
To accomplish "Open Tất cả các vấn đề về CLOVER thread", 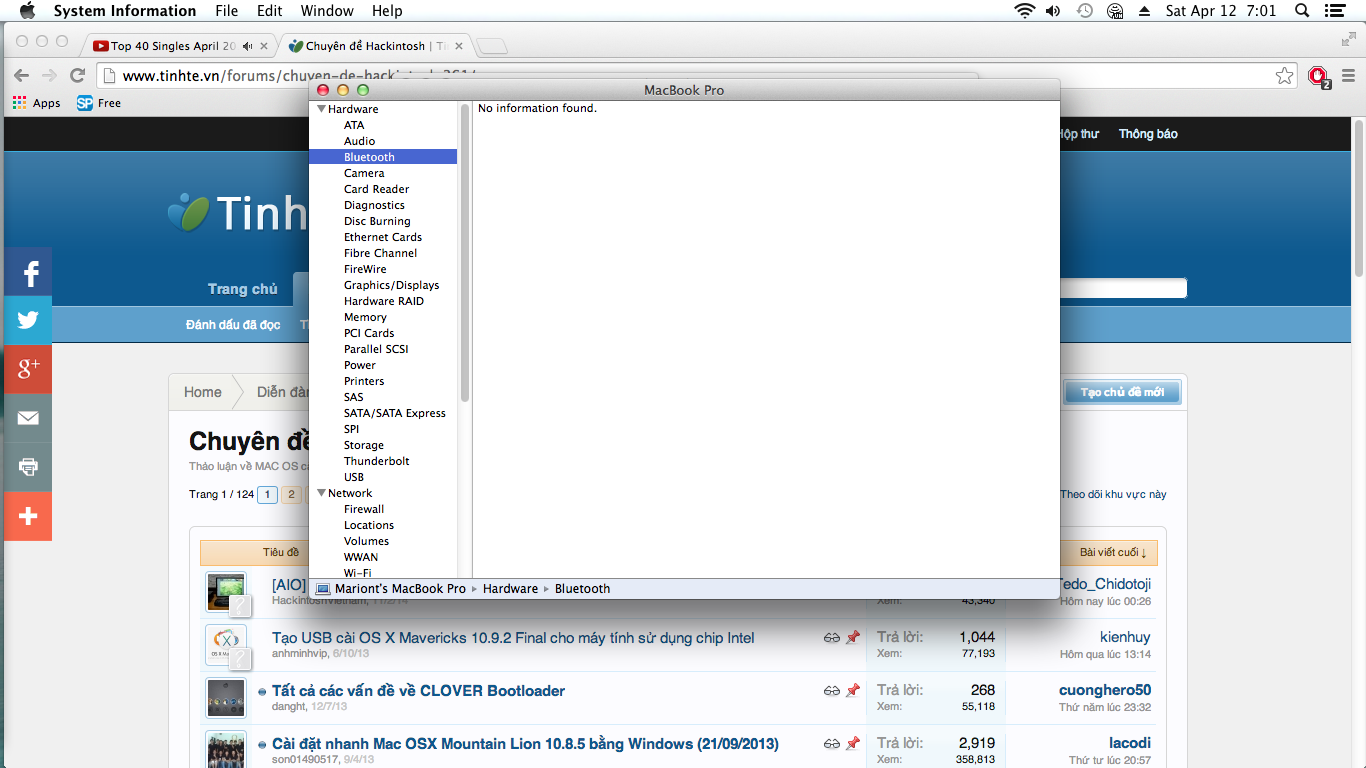I will (x=418, y=691).
